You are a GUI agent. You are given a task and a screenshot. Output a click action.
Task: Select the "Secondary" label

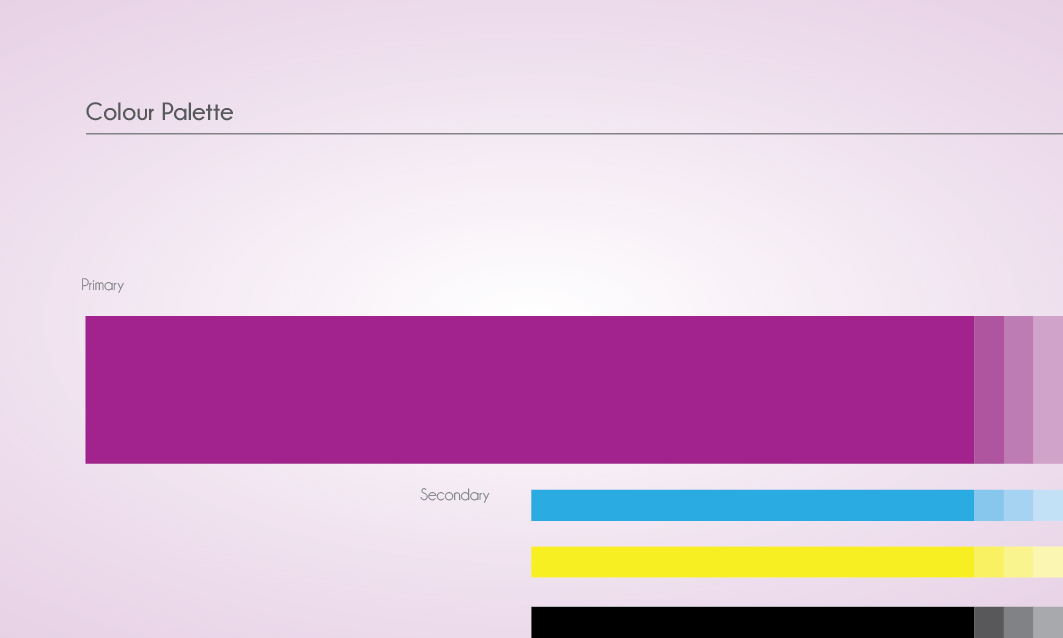(455, 495)
